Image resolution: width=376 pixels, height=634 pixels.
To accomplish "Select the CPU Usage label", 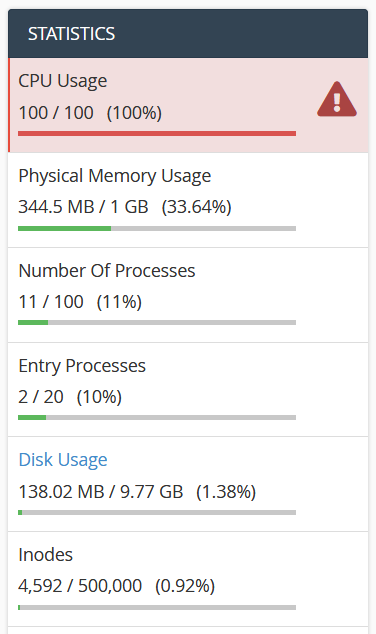I will click(63, 81).
